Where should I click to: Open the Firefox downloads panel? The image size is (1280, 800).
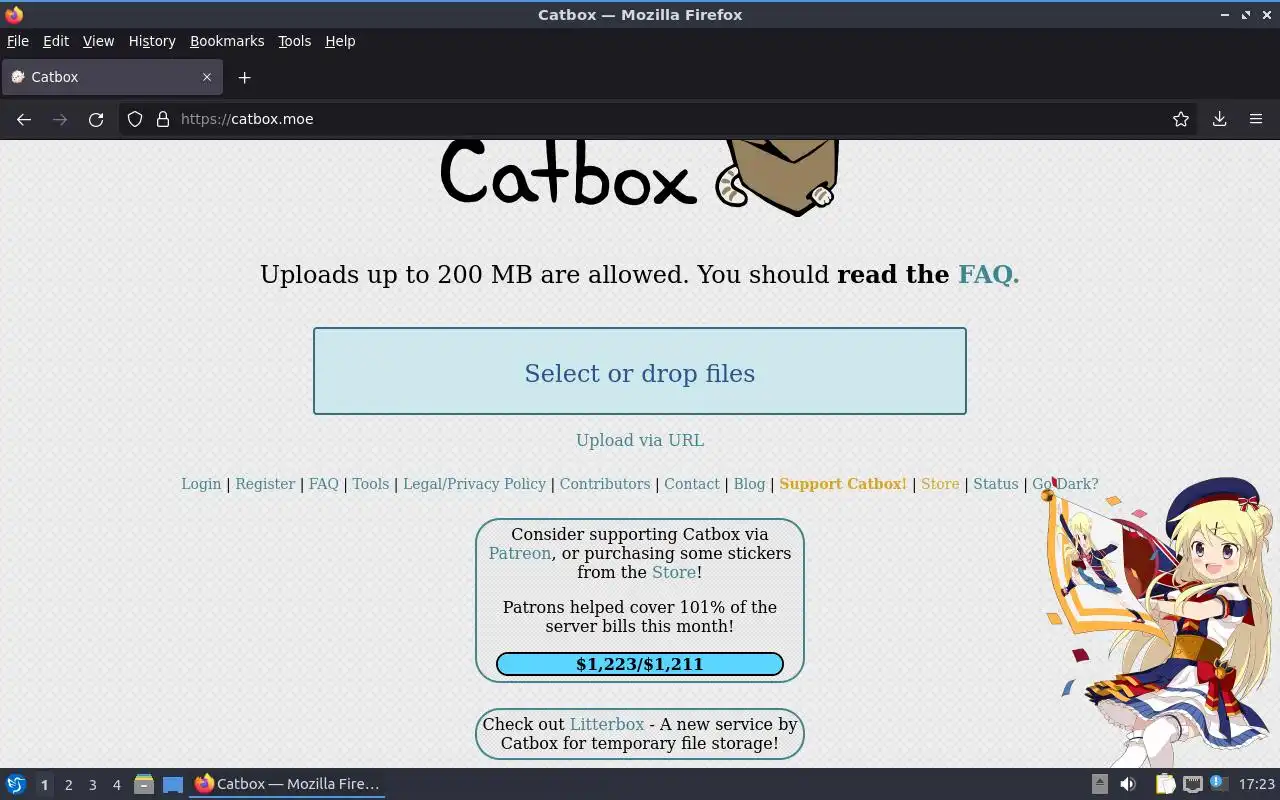[x=1219, y=119]
